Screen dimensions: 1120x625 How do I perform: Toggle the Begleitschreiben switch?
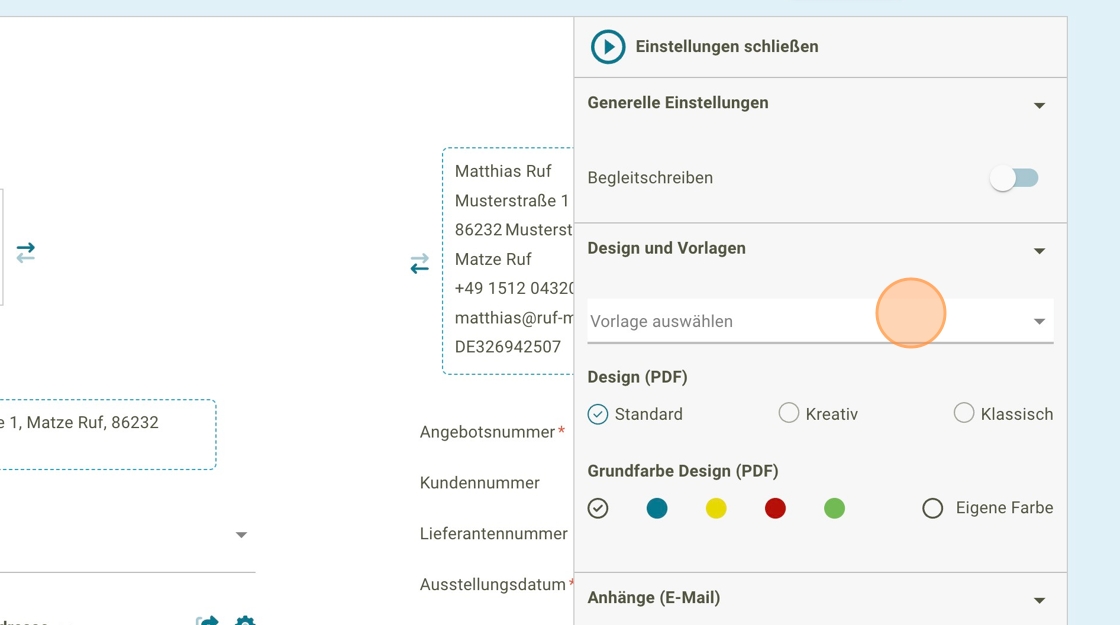[x=1014, y=178]
